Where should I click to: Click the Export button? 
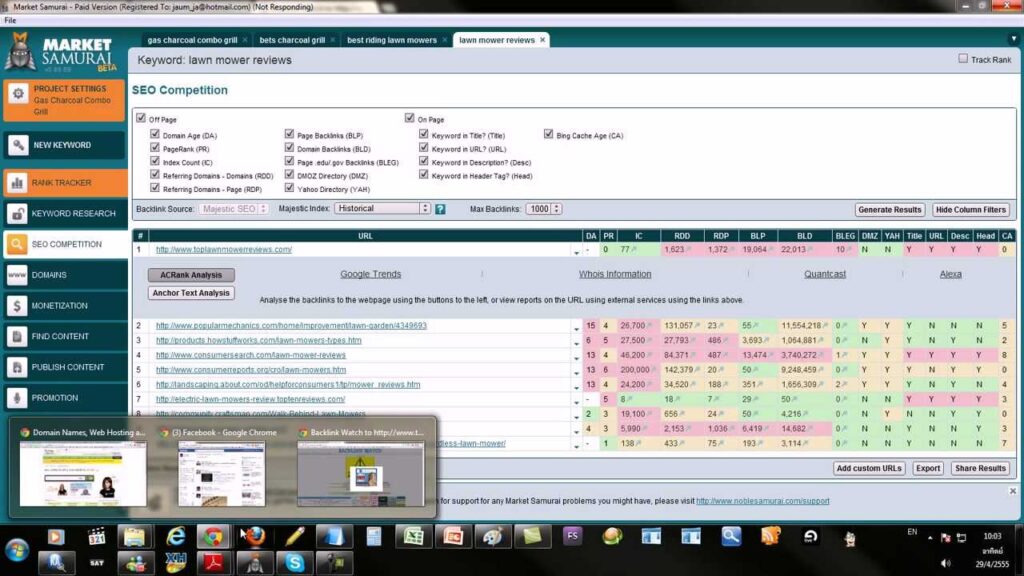[x=927, y=468]
